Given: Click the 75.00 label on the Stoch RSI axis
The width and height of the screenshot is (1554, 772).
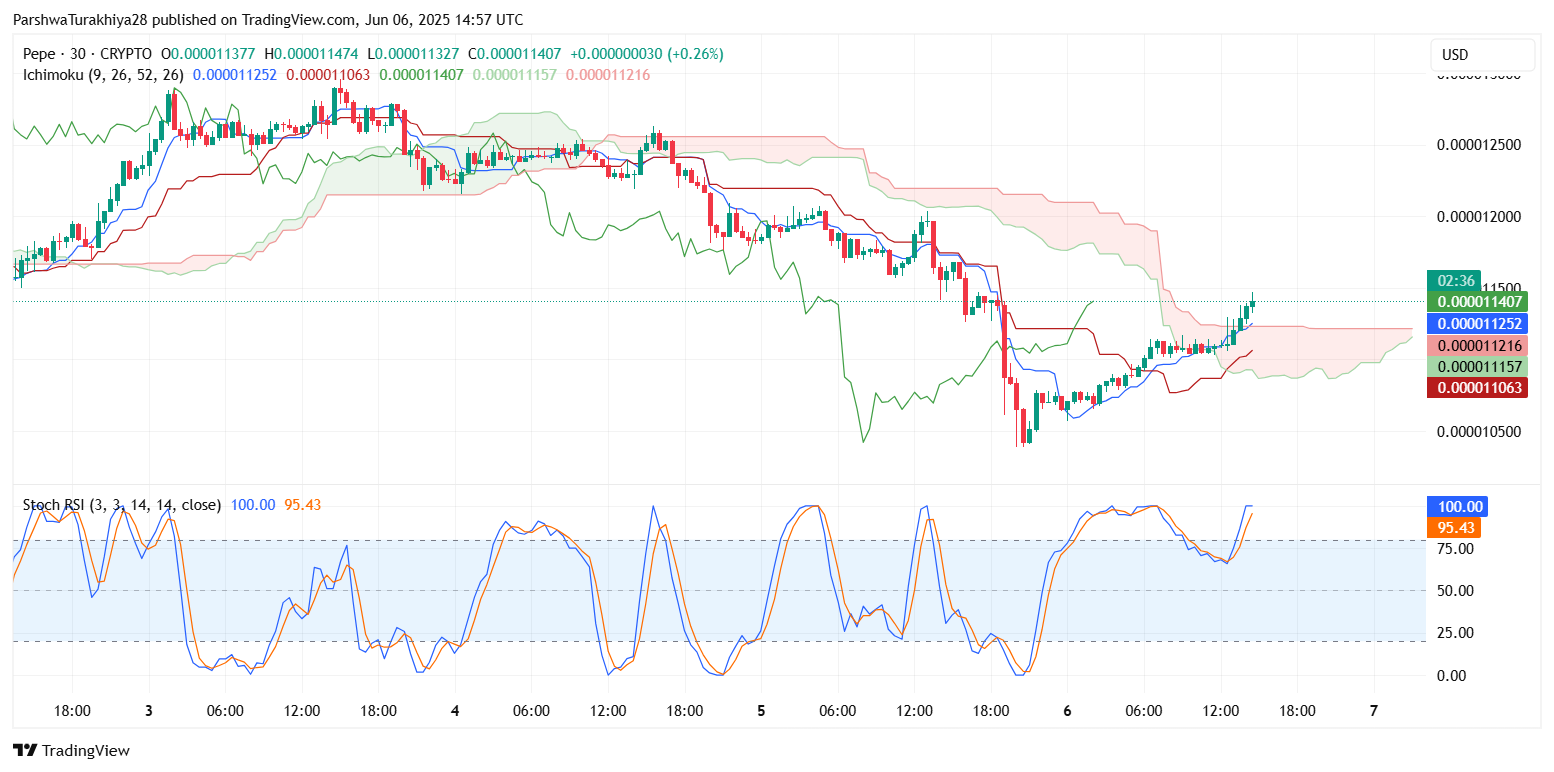Looking at the screenshot, I should (x=1455, y=549).
